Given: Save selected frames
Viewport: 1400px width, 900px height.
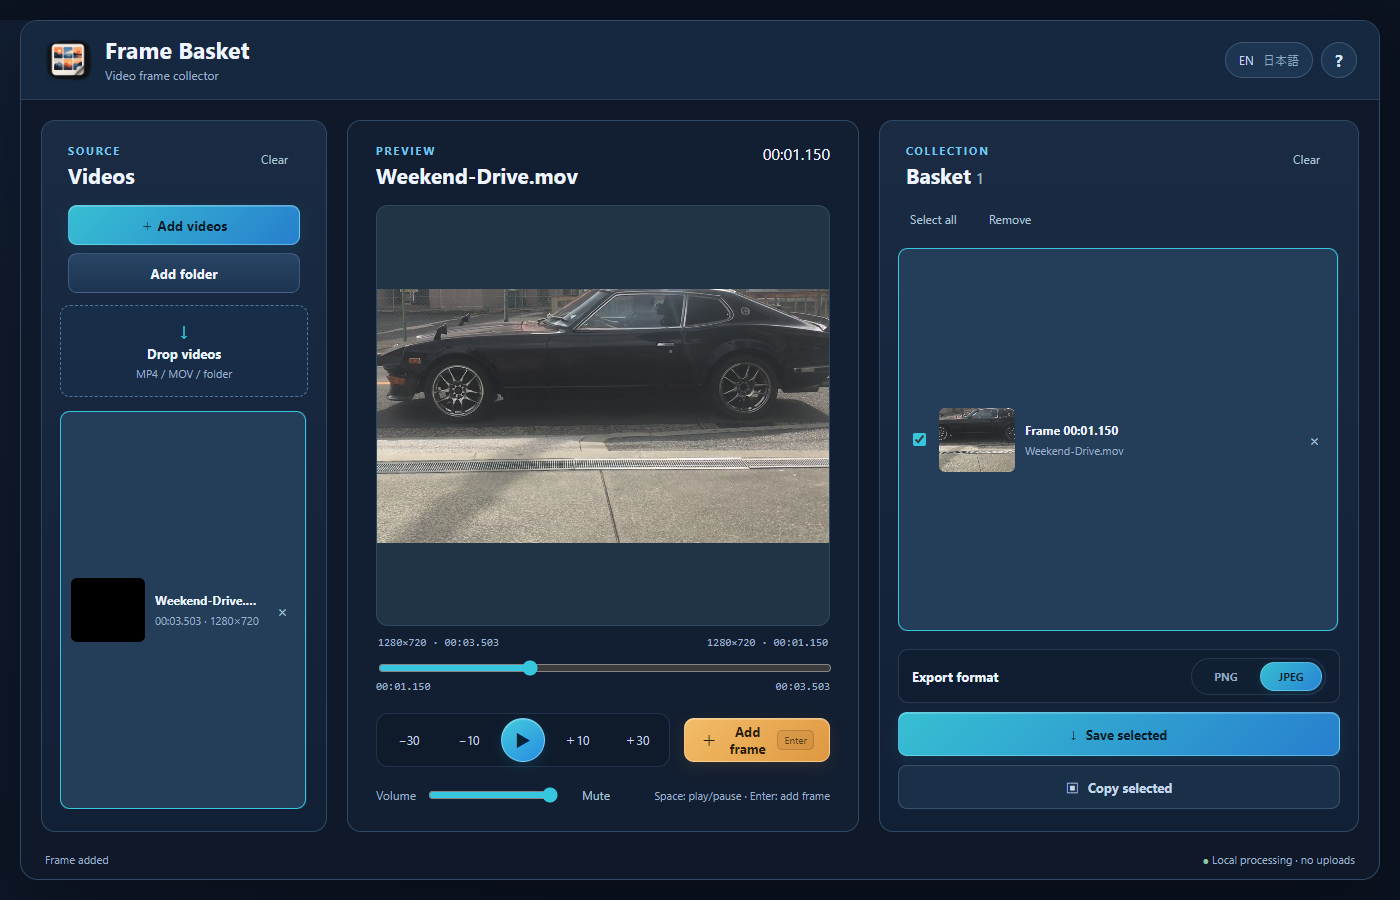Looking at the screenshot, I should point(1118,734).
